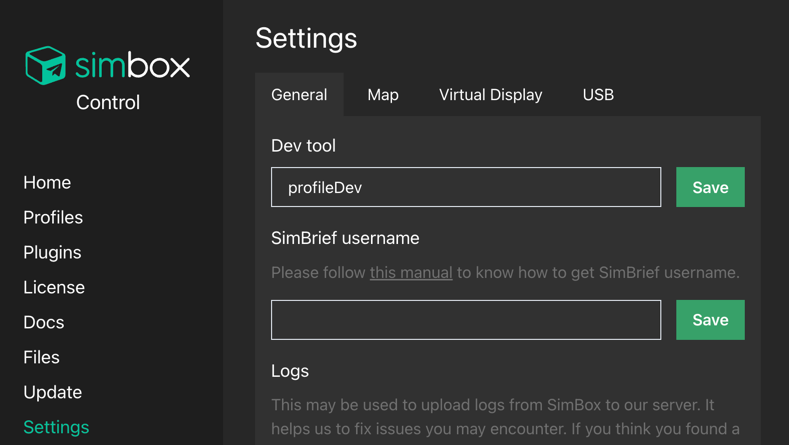Click the 'Logs' section heading
Screen dimensions: 789x445
290,372
